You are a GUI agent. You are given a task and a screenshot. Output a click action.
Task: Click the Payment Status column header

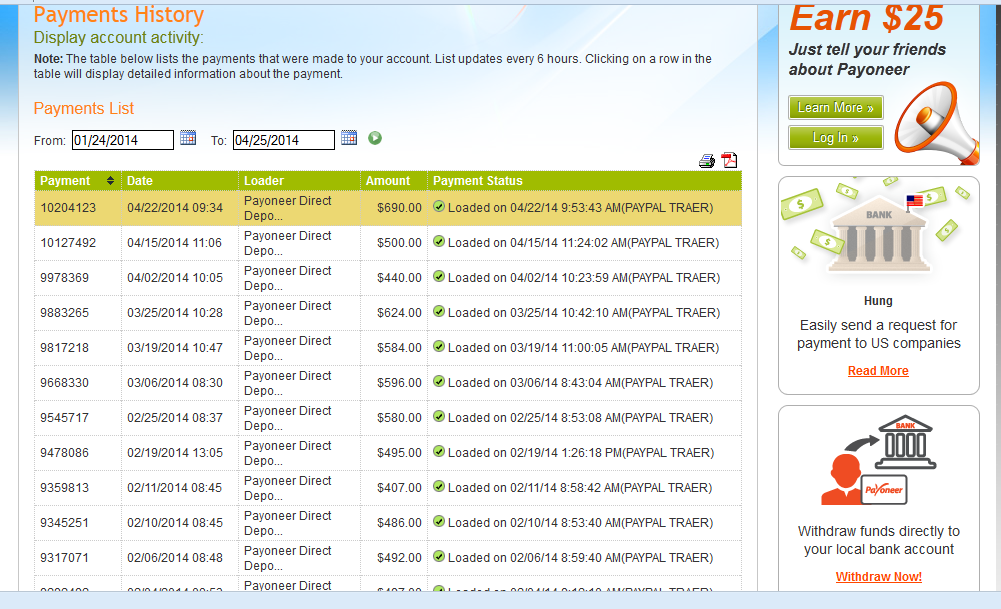584,181
